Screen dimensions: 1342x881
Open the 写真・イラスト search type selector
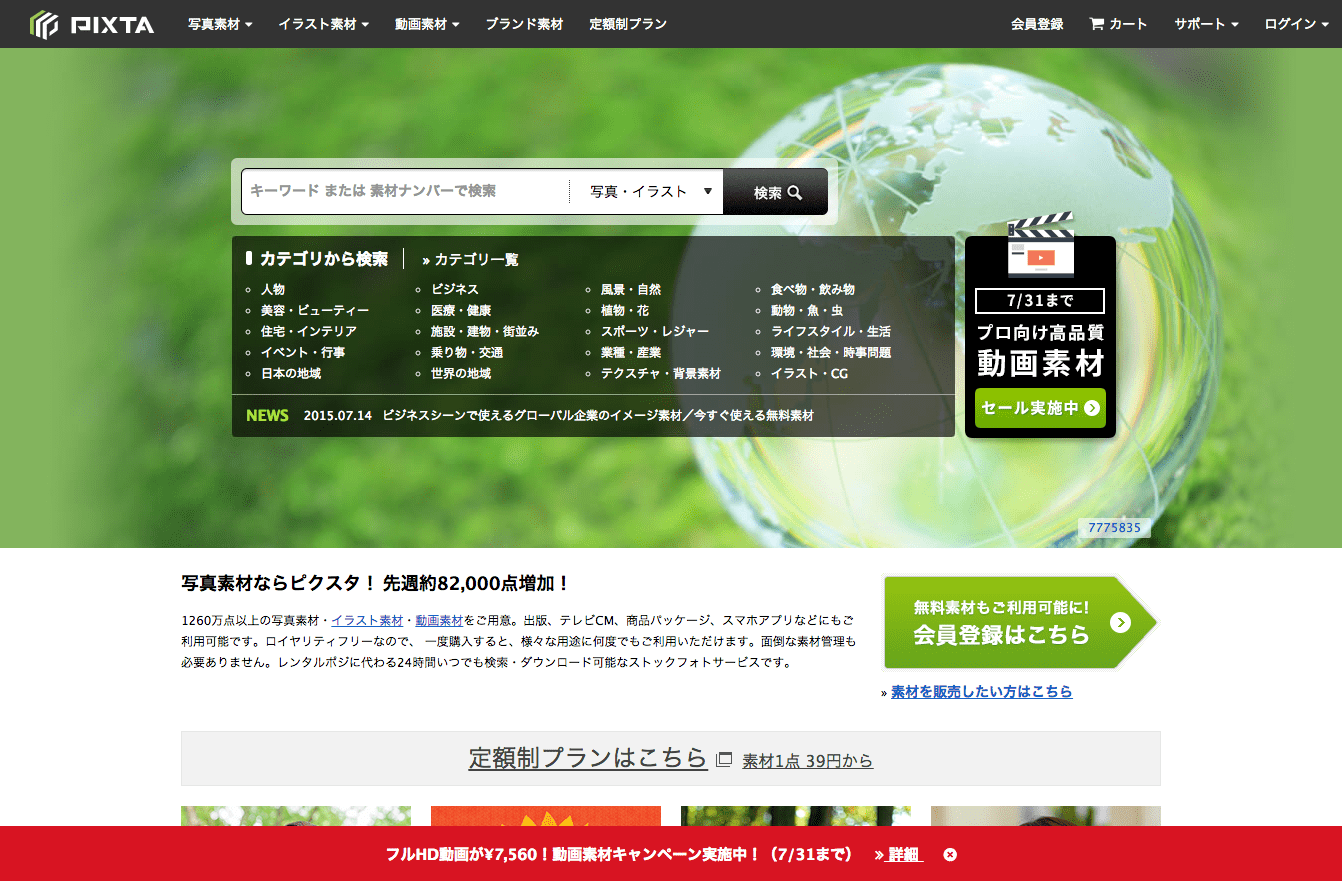650,192
